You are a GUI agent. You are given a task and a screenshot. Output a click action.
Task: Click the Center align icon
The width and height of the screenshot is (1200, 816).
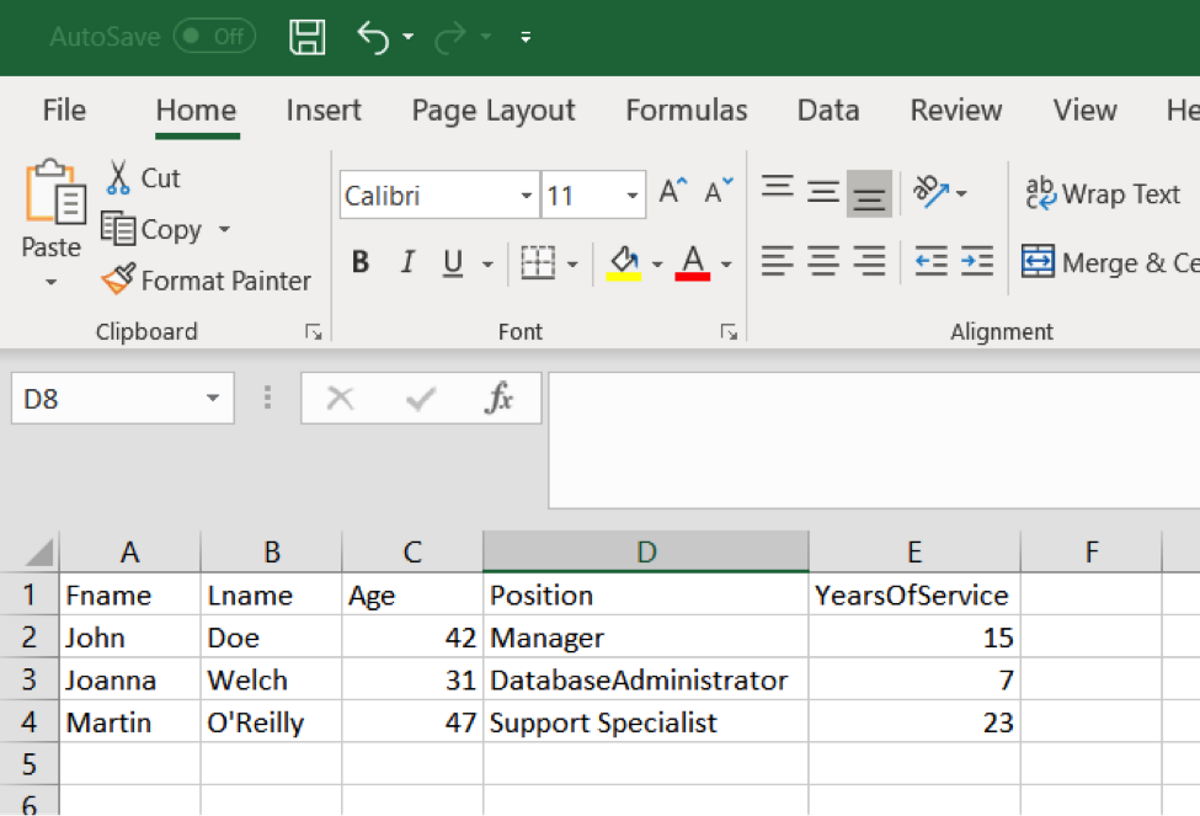tap(824, 262)
